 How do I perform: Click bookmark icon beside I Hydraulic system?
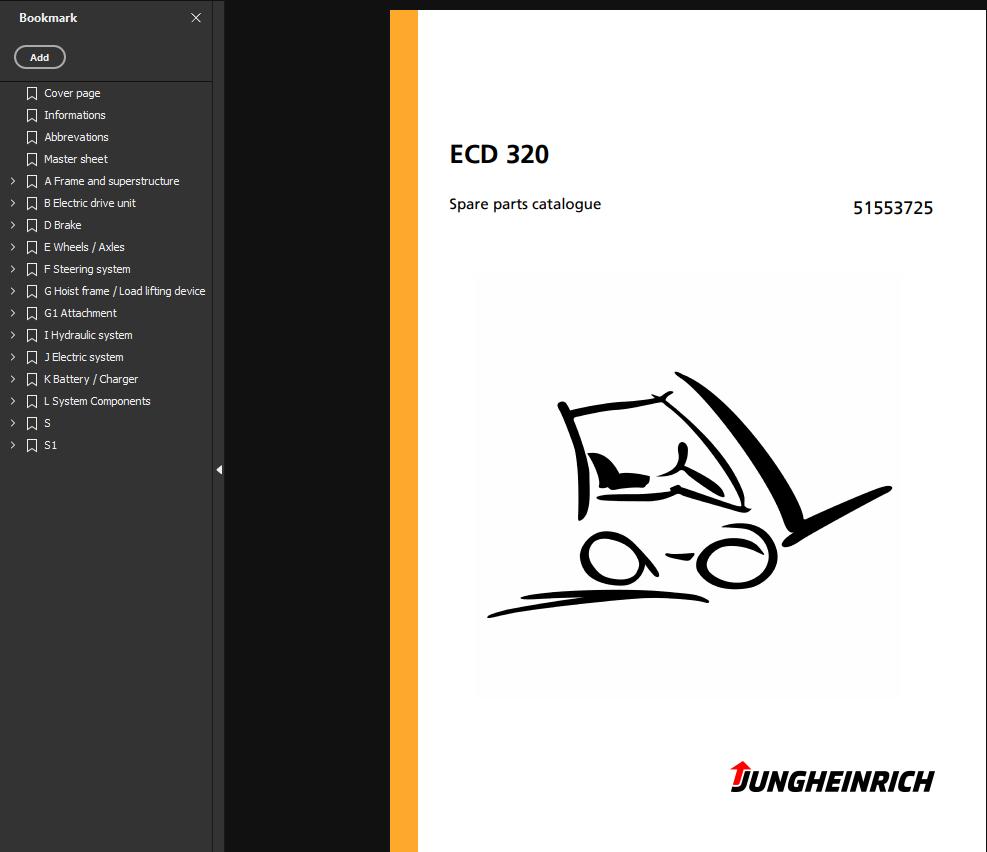pyautogui.click(x=31, y=335)
